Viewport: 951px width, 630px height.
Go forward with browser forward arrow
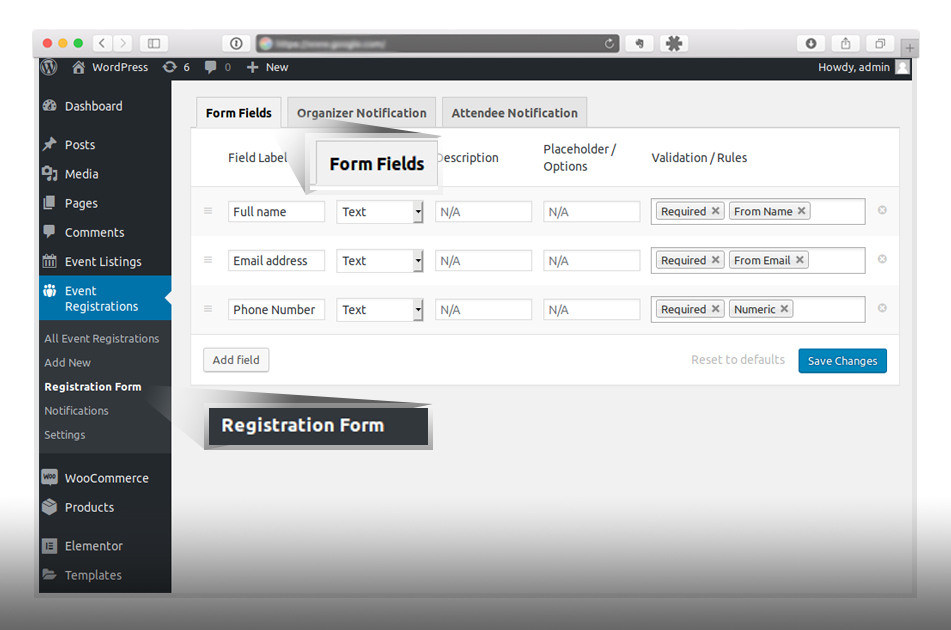tap(123, 43)
